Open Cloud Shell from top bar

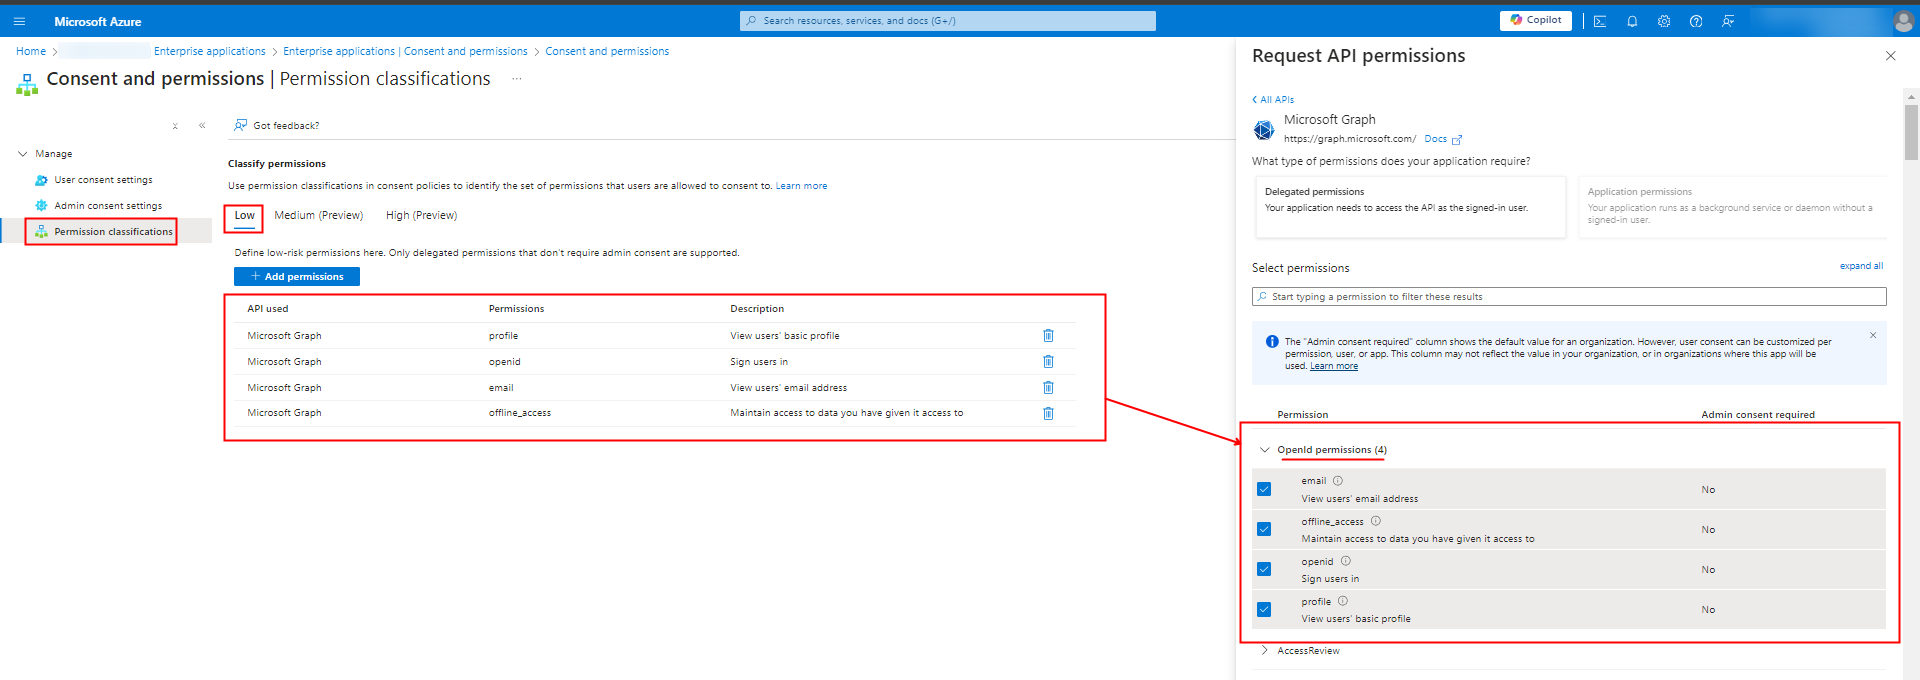pyautogui.click(x=1600, y=21)
